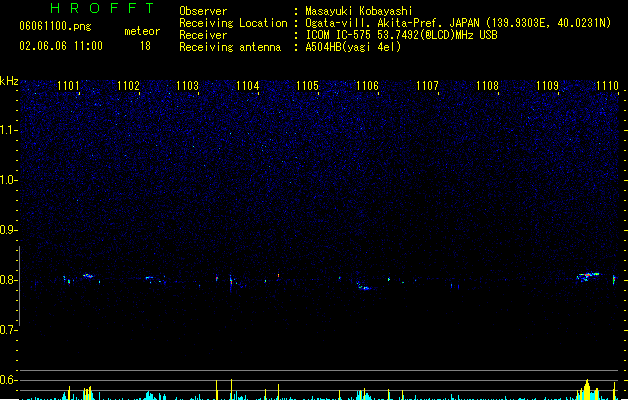Screen dimensions: 629x400
Task: Click the 1101 time marker
Action: pyautogui.click(x=68, y=86)
